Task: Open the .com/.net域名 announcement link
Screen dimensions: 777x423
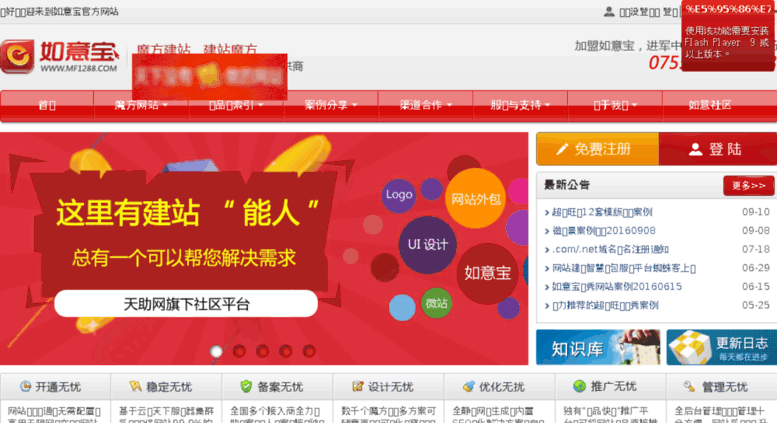Action: pos(610,249)
